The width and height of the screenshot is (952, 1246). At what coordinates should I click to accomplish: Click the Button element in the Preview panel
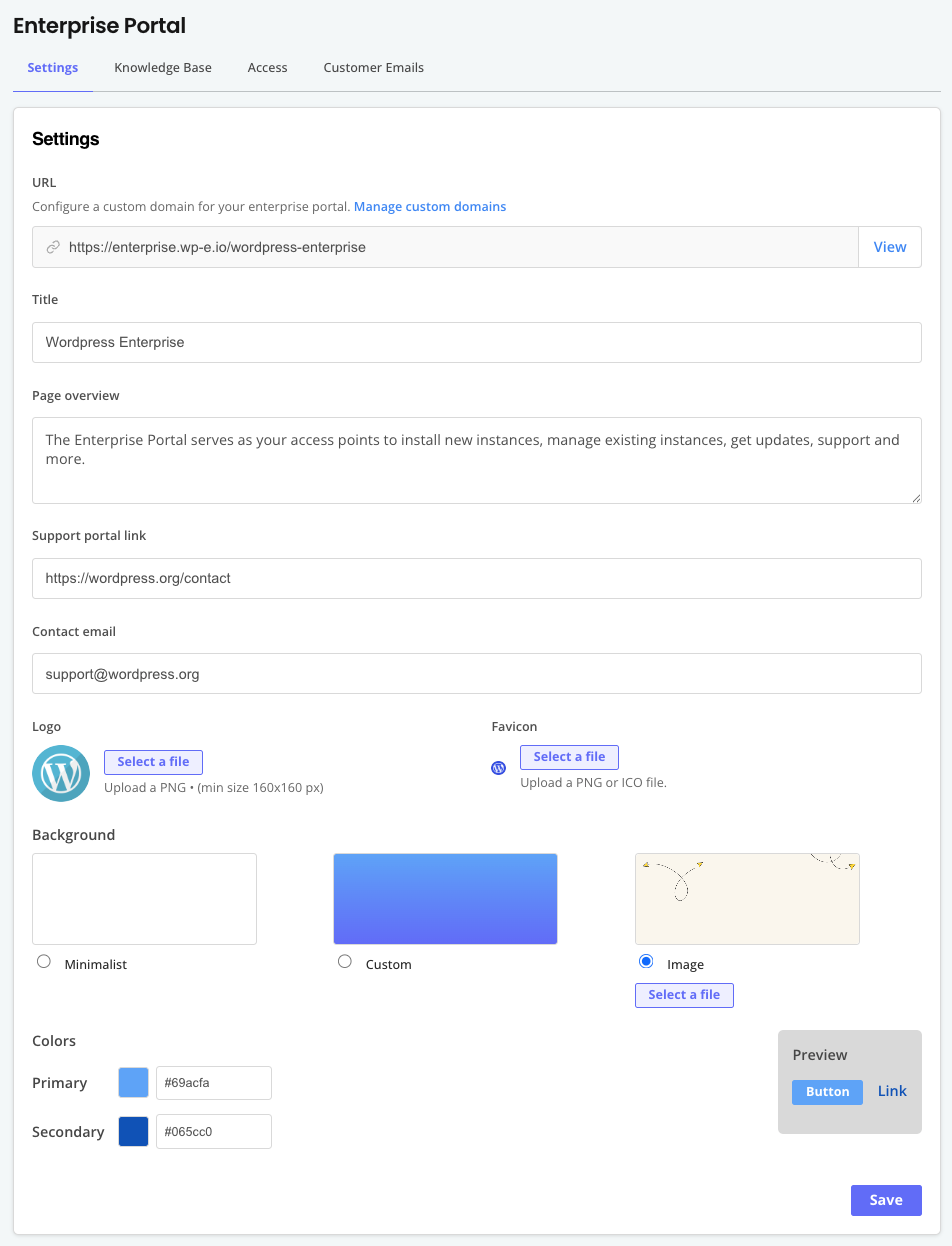[827, 1092]
